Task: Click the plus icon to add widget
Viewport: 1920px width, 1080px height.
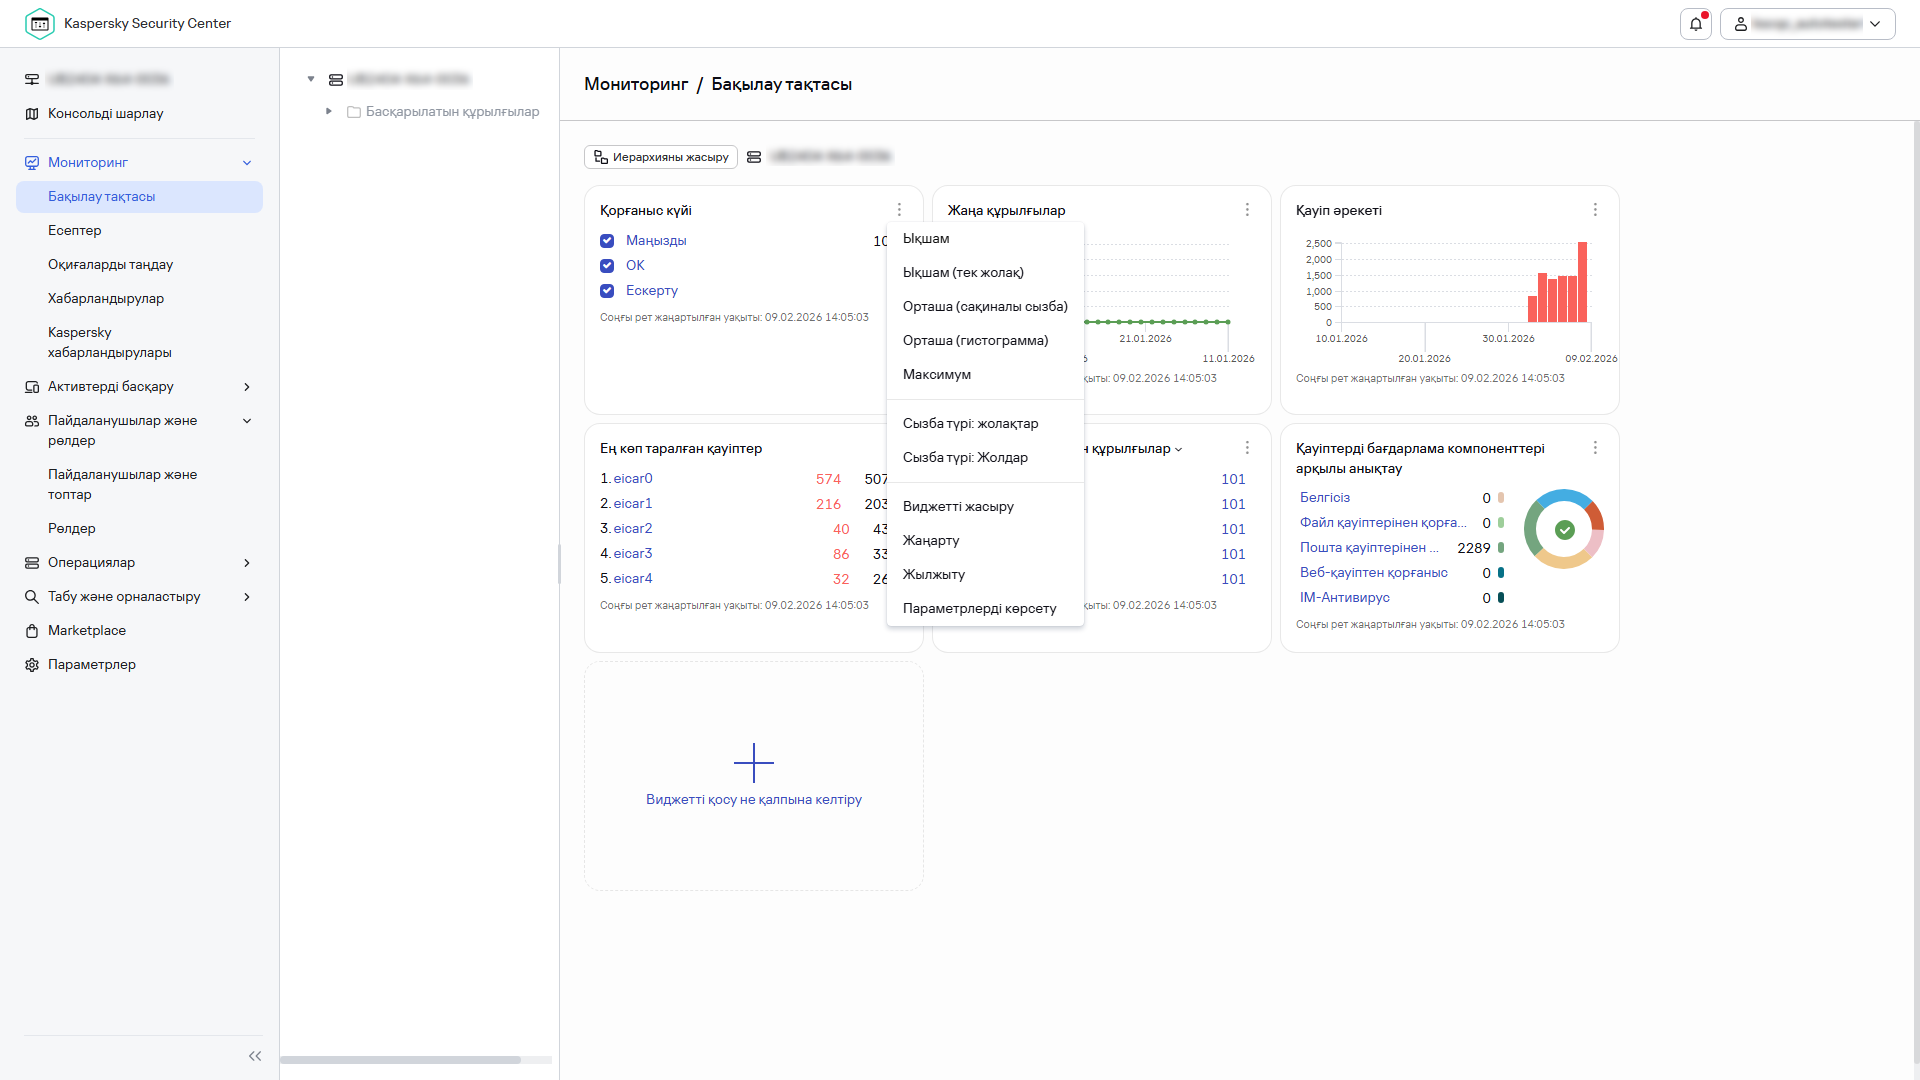Action: [x=753, y=763]
